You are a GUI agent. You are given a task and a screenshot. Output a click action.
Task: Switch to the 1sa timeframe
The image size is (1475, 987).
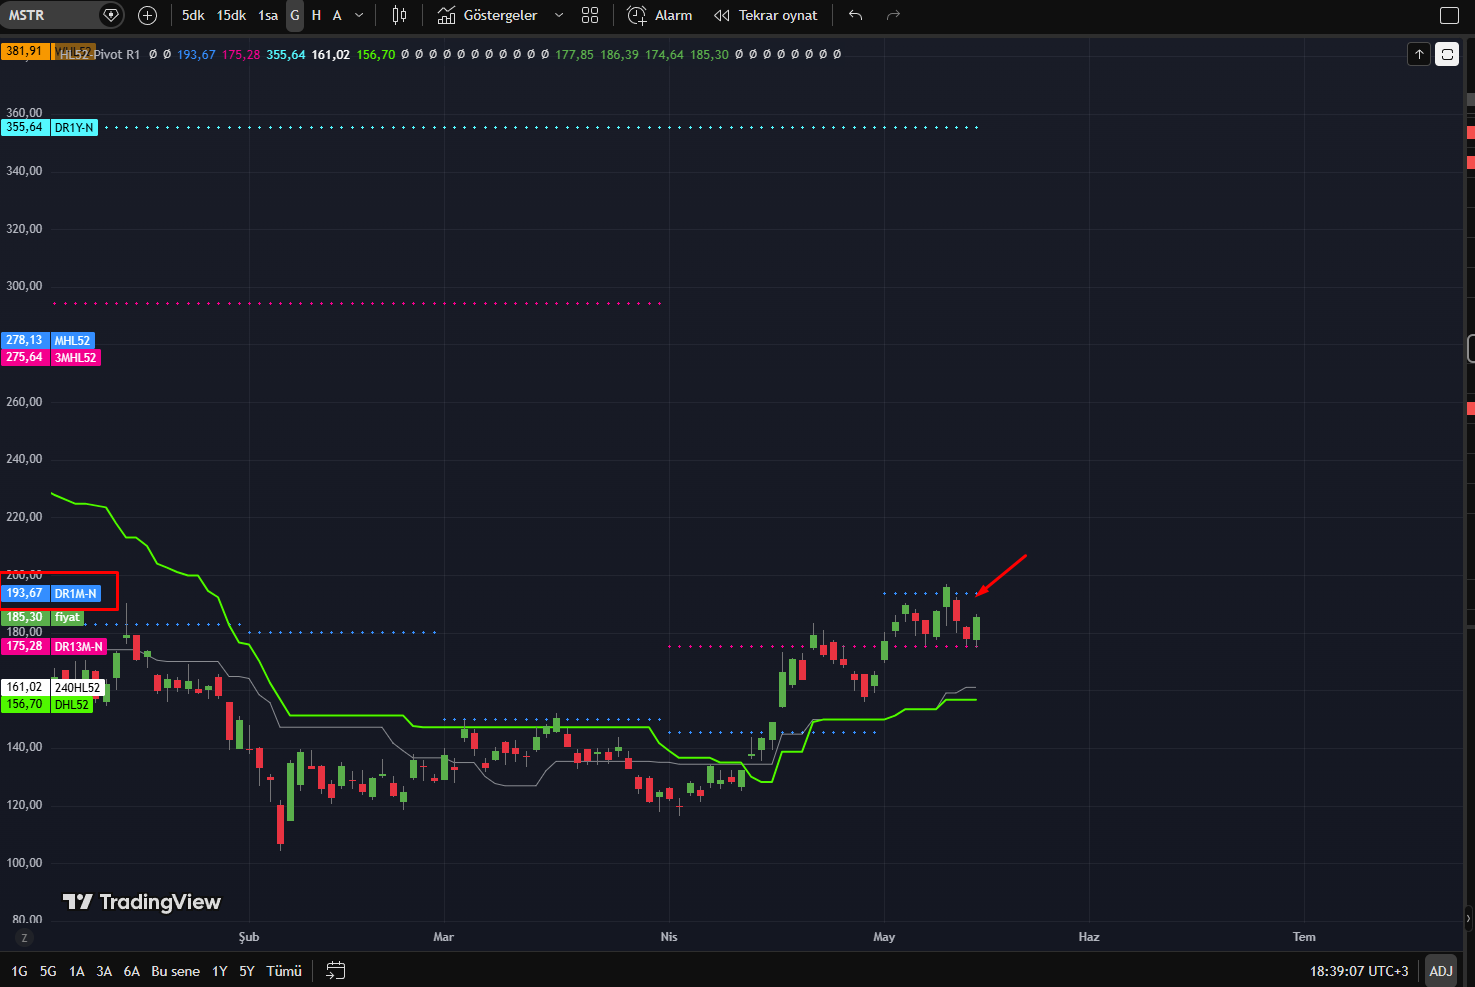pos(268,15)
